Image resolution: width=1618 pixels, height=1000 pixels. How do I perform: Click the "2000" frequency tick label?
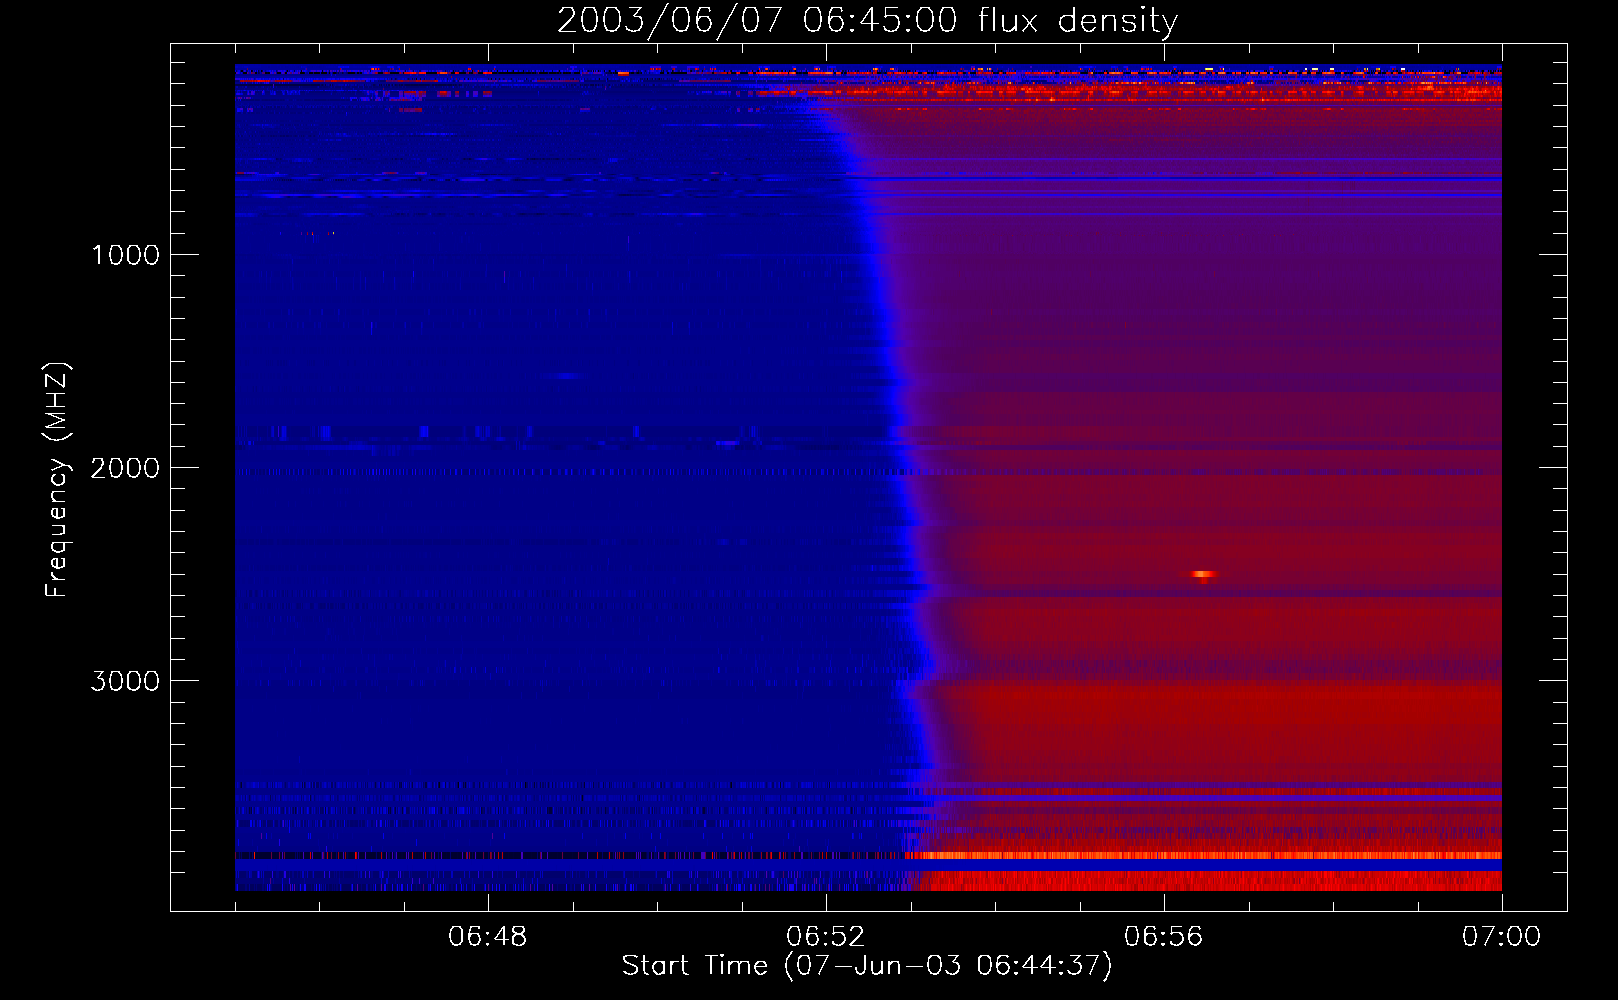[125, 468]
